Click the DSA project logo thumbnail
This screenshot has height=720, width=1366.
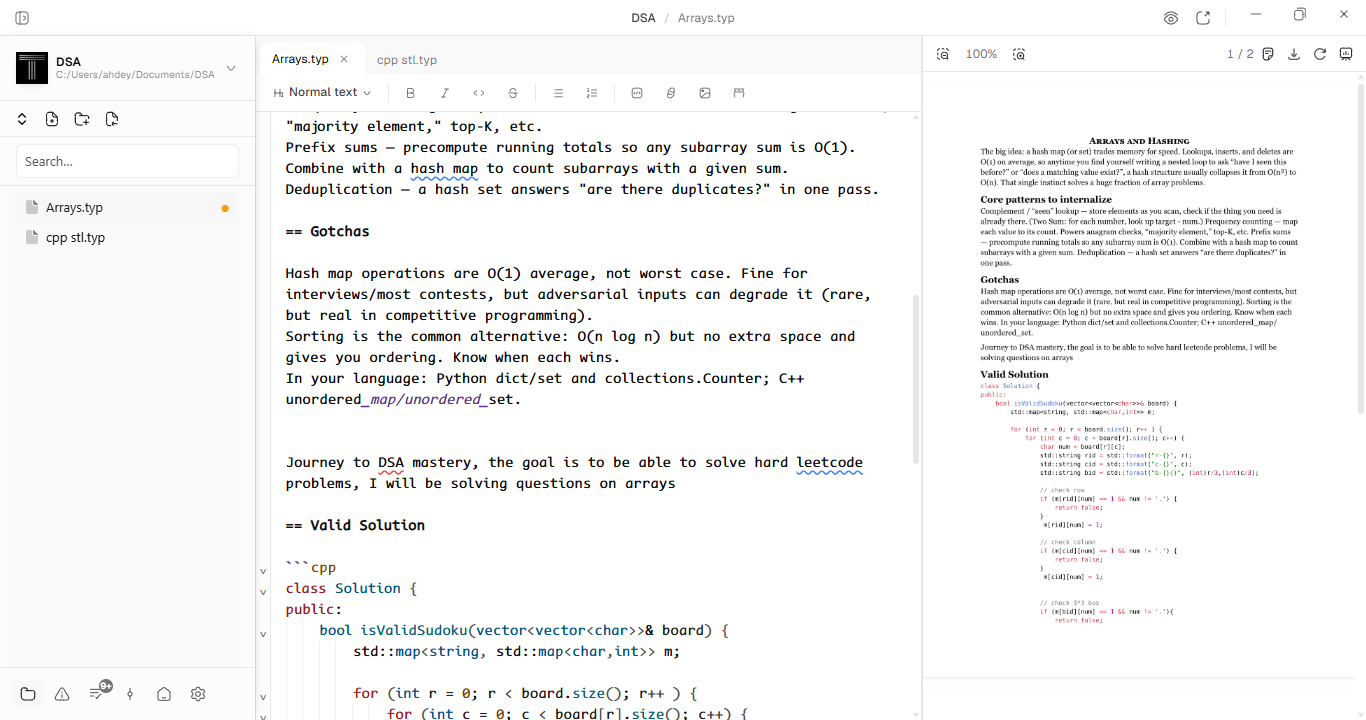pos(32,68)
